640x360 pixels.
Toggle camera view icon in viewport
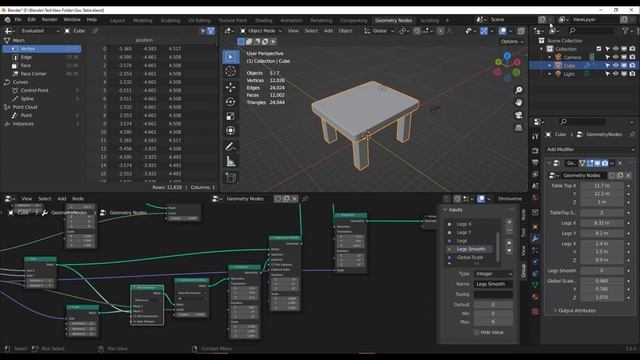pyautogui.click(x=518, y=115)
